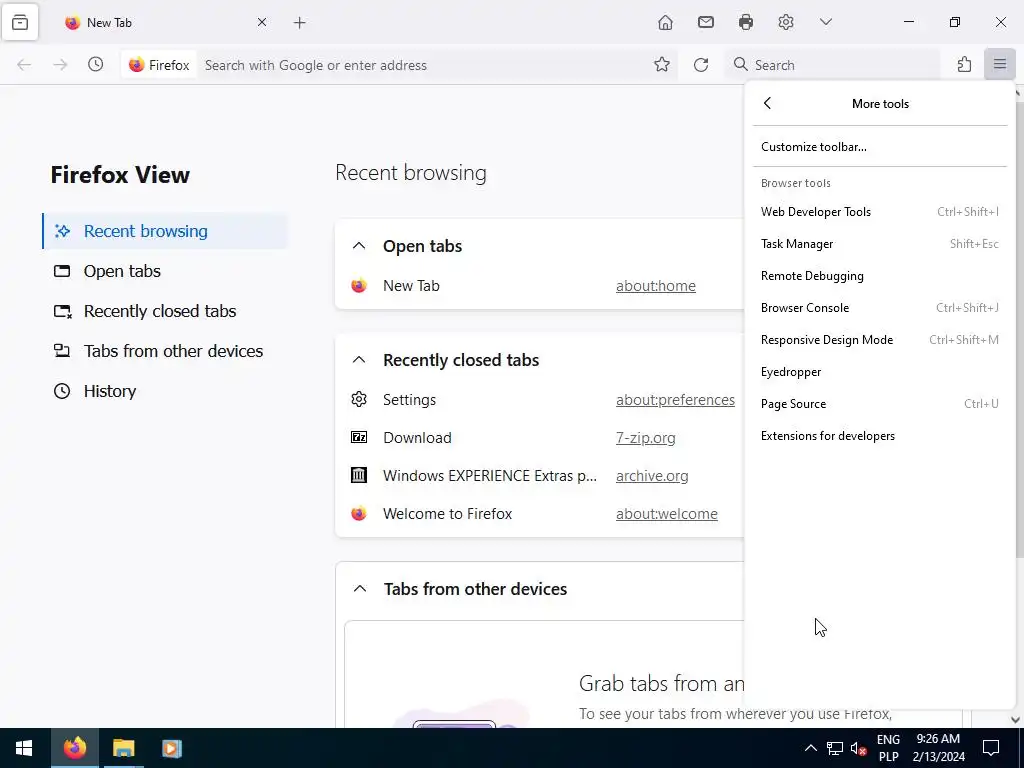Open the notification center icon
This screenshot has width=1024, height=768.
[991, 748]
